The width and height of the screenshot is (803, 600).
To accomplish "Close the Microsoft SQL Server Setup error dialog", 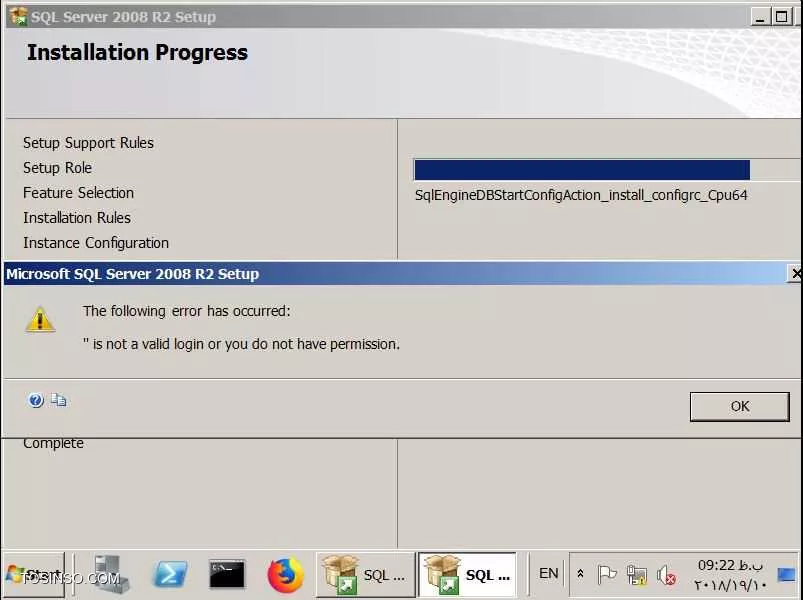I will coord(795,274).
